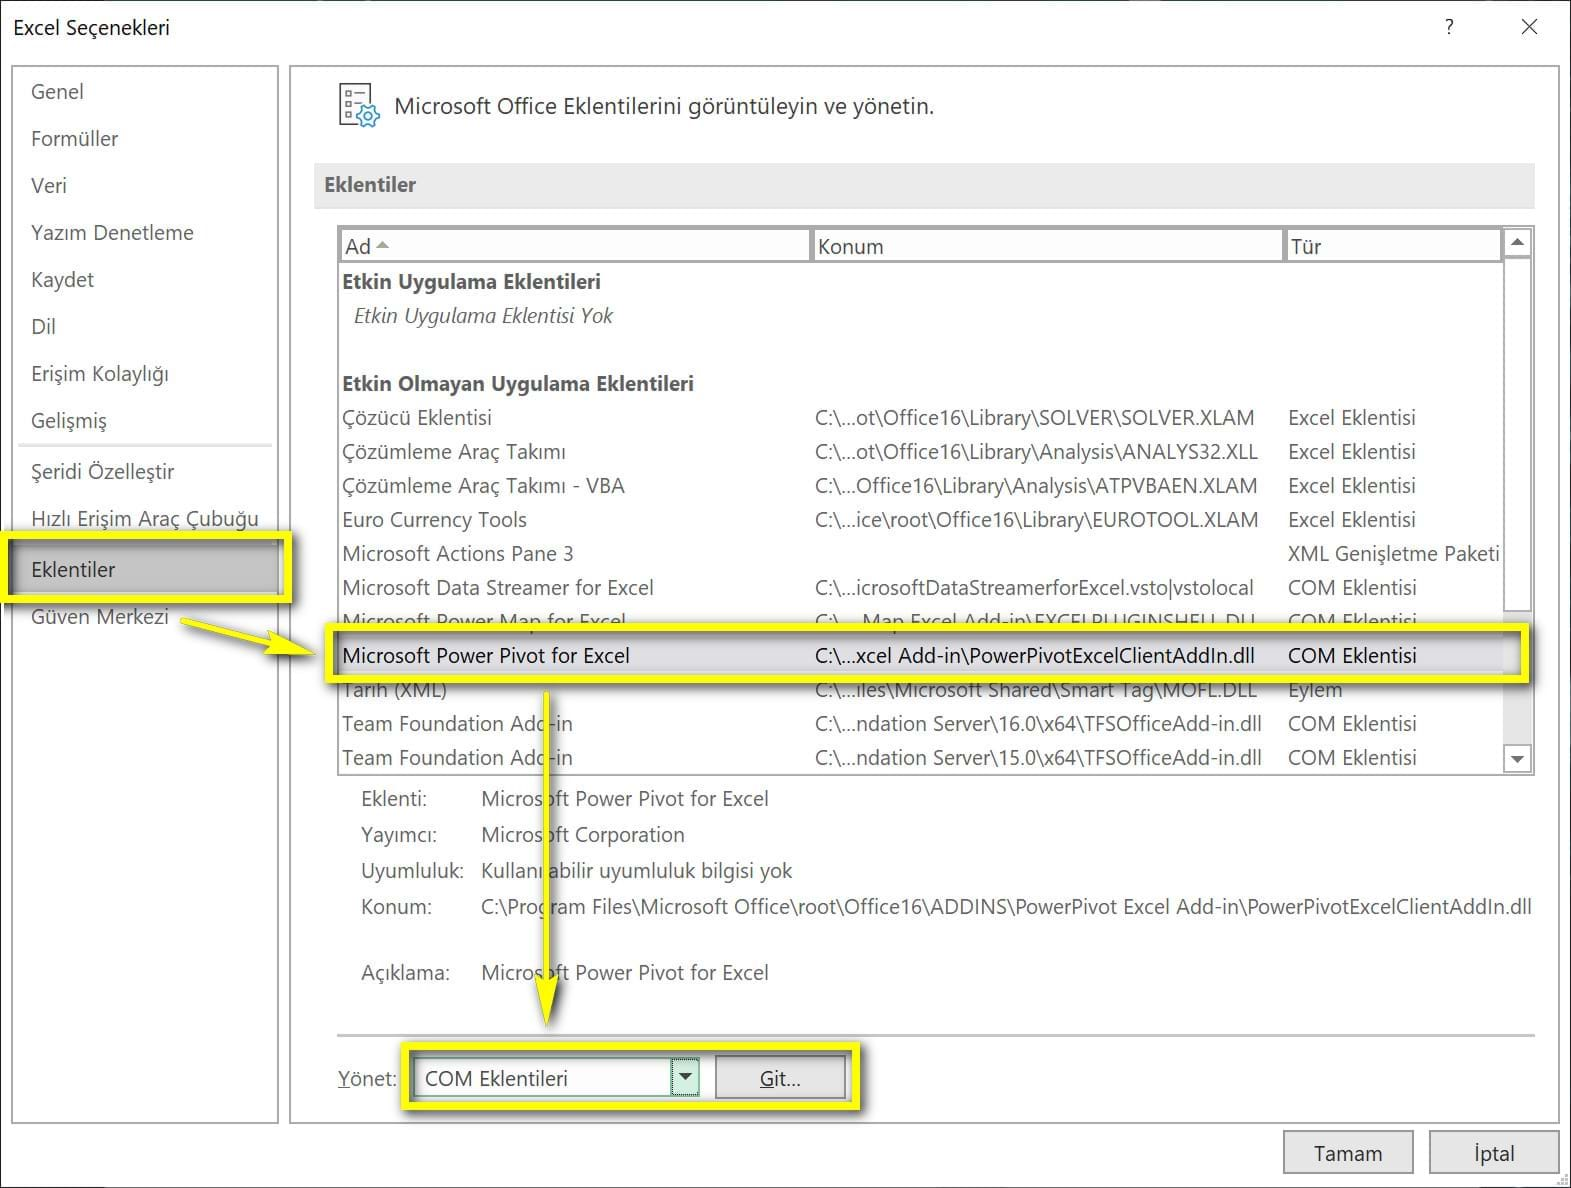Click the Microsoft Corporation publisher text
Image resolution: width=1571 pixels, height=1188 pixels.
583,835
